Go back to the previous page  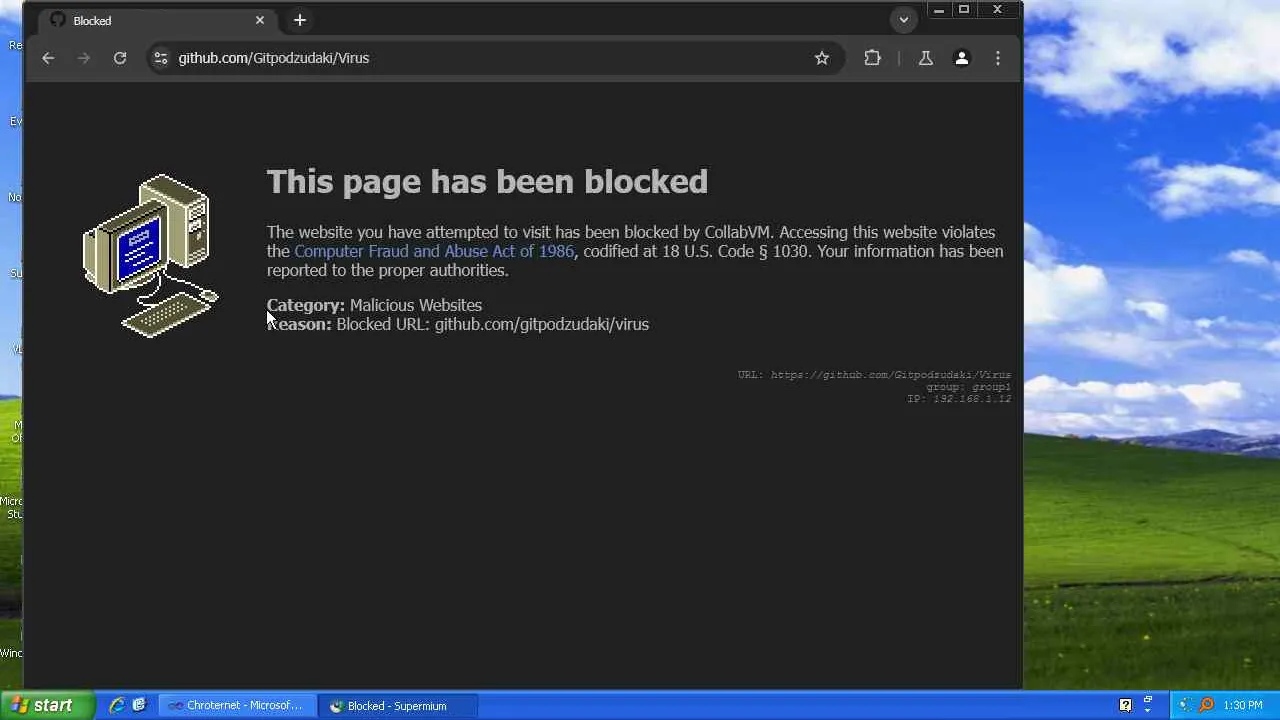pos(48,58)
